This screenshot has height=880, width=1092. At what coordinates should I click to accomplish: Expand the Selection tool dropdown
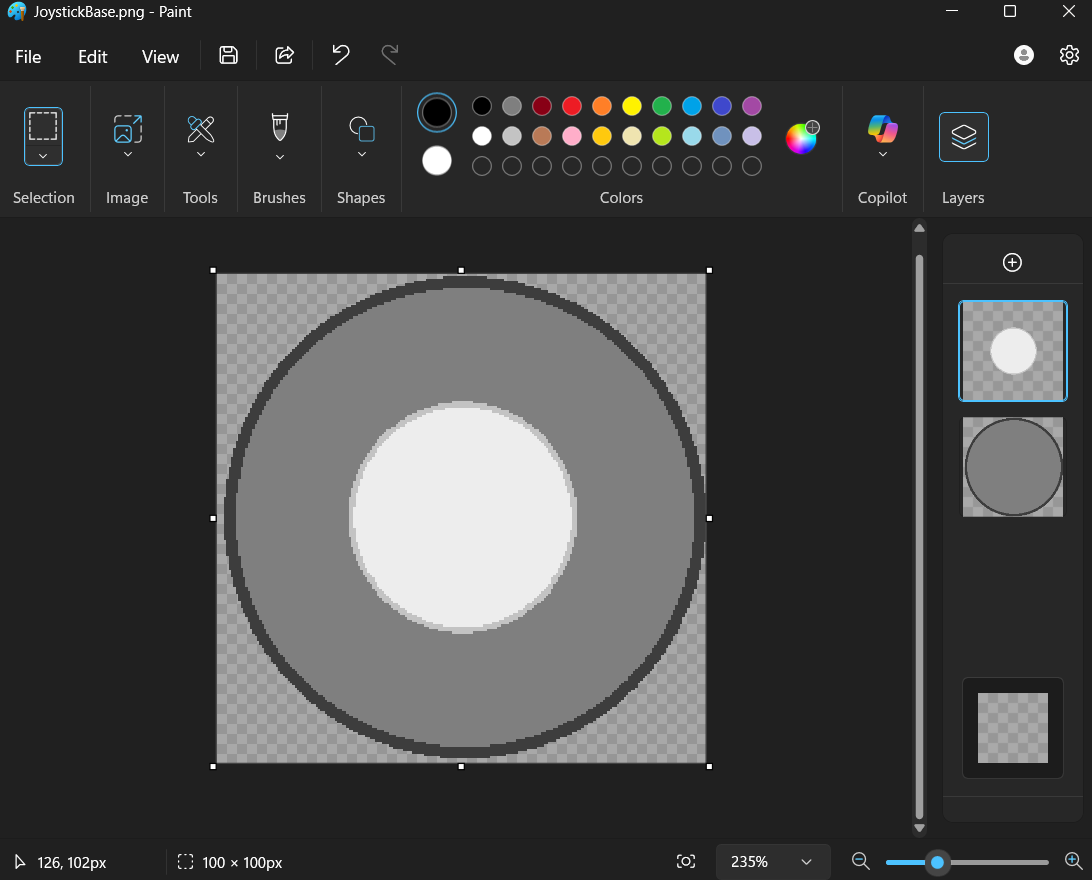(x=43, y=156)
